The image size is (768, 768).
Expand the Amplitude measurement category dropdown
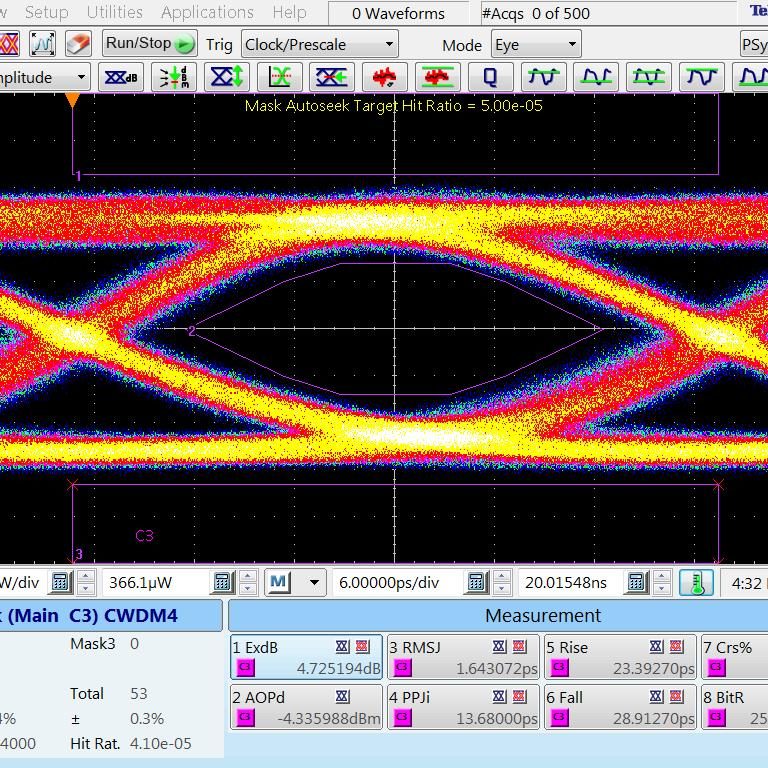click(44, 77)
